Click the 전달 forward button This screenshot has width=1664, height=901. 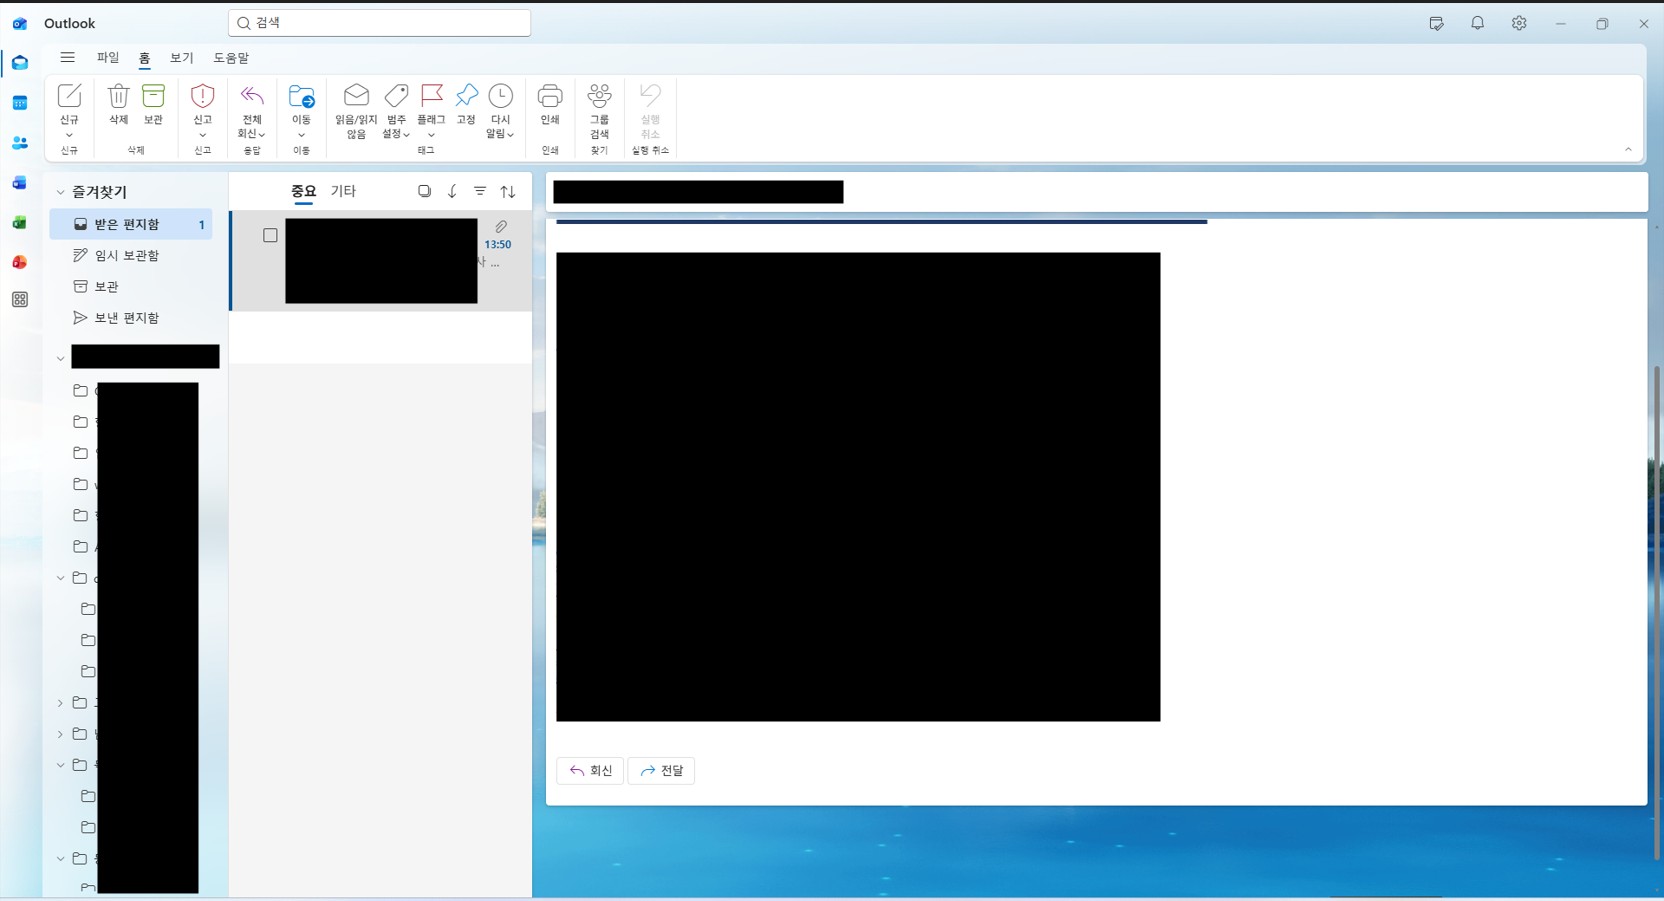(x=661, y=771)
